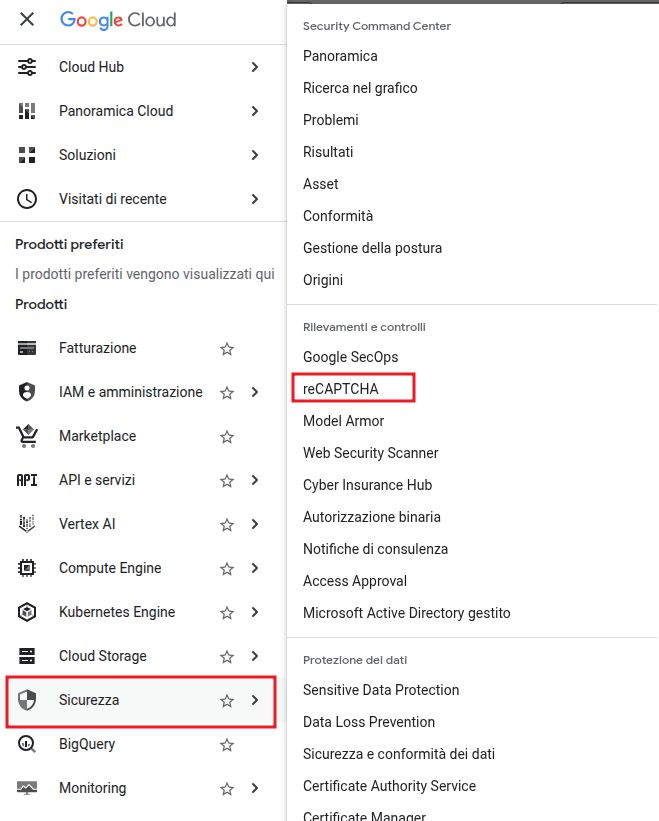The image size is (659, 821).
Task: Click the Vertex AI icon
Action: 27,524
